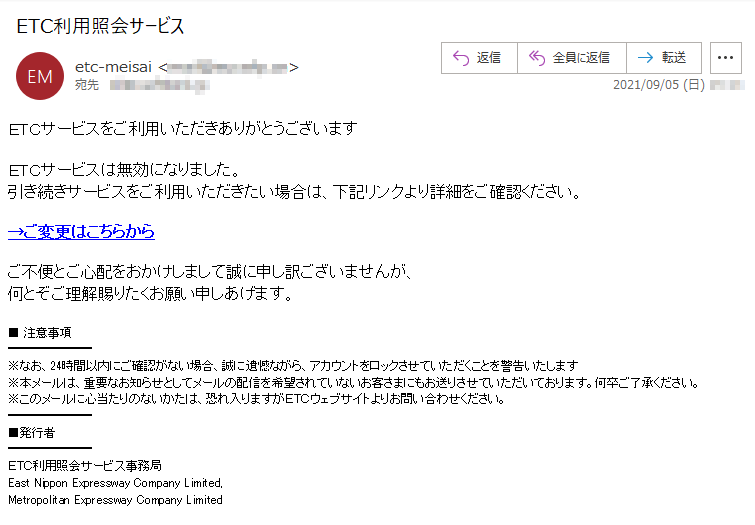
Task: Click the reply-all double arrow icon
Action: [x=537, y=58]
